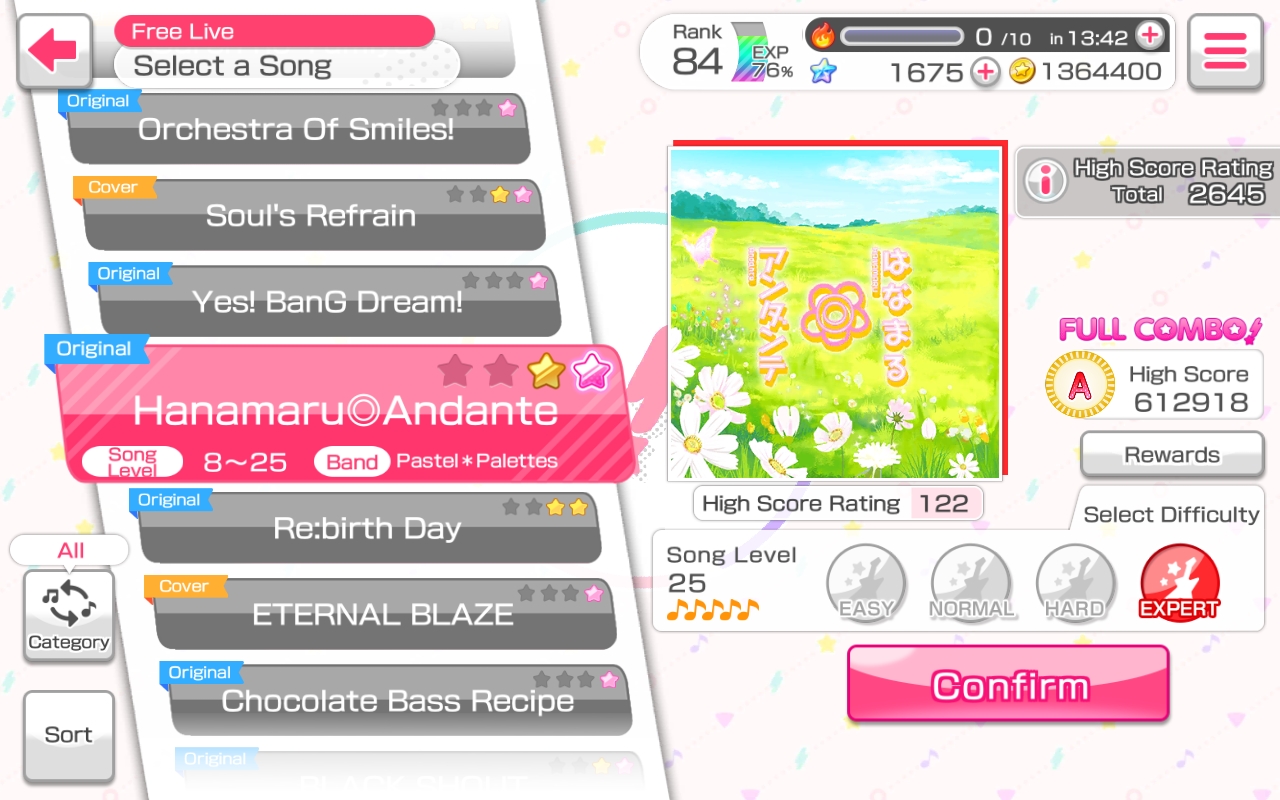The height and width of the screenshot is (800, 1280).
Task: Open the Sort options
Action: point(68,736)
